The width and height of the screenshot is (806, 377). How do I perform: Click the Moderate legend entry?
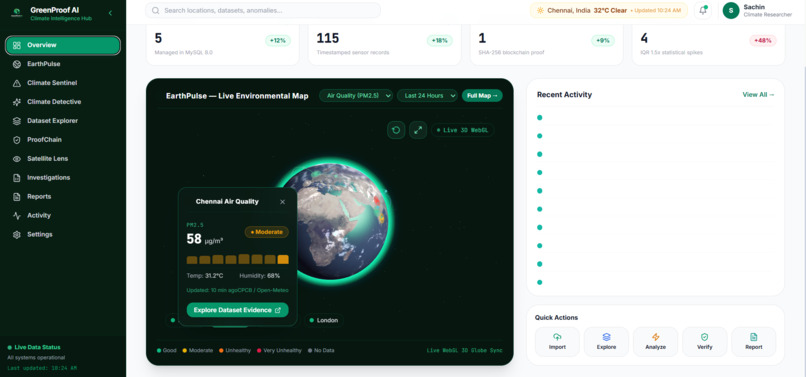[197, 351]
